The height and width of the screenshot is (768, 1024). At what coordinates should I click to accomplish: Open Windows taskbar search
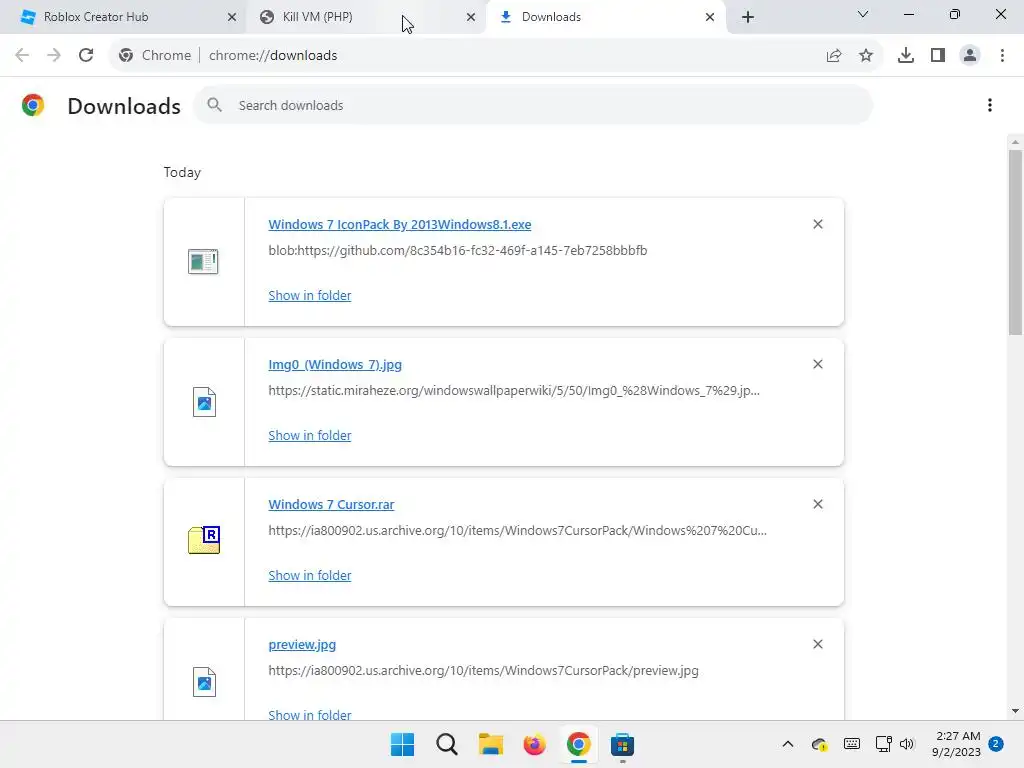pyautogui.click(x=447, y=744)
